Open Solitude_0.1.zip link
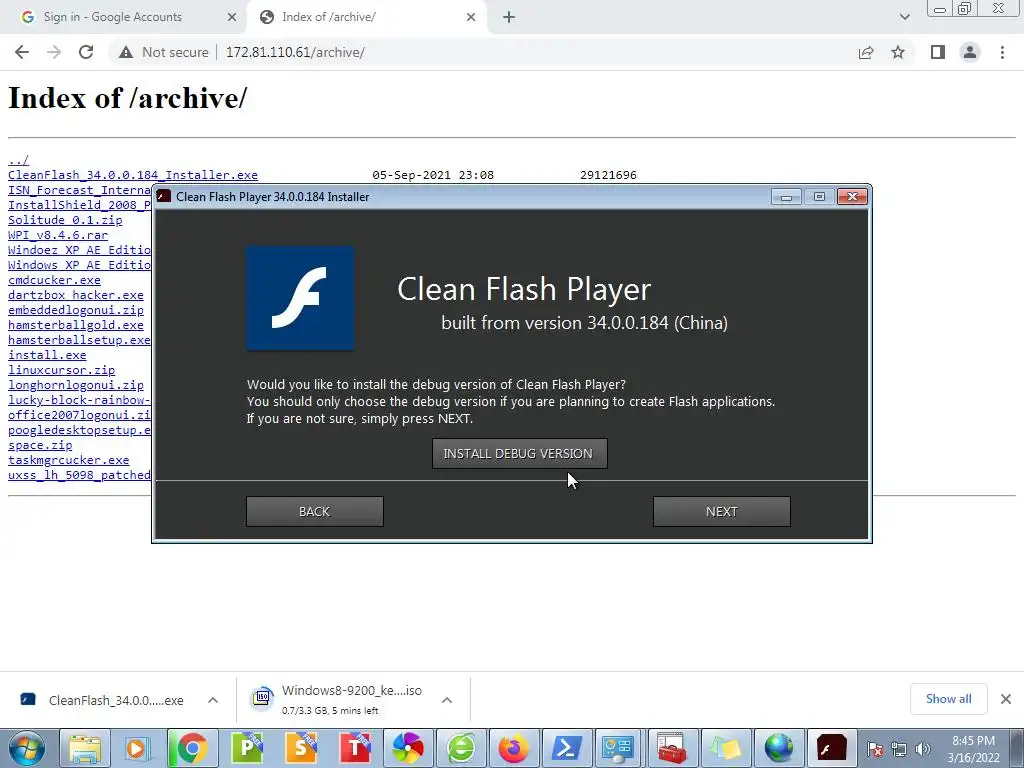The image size is (1024, 768). 65,220
